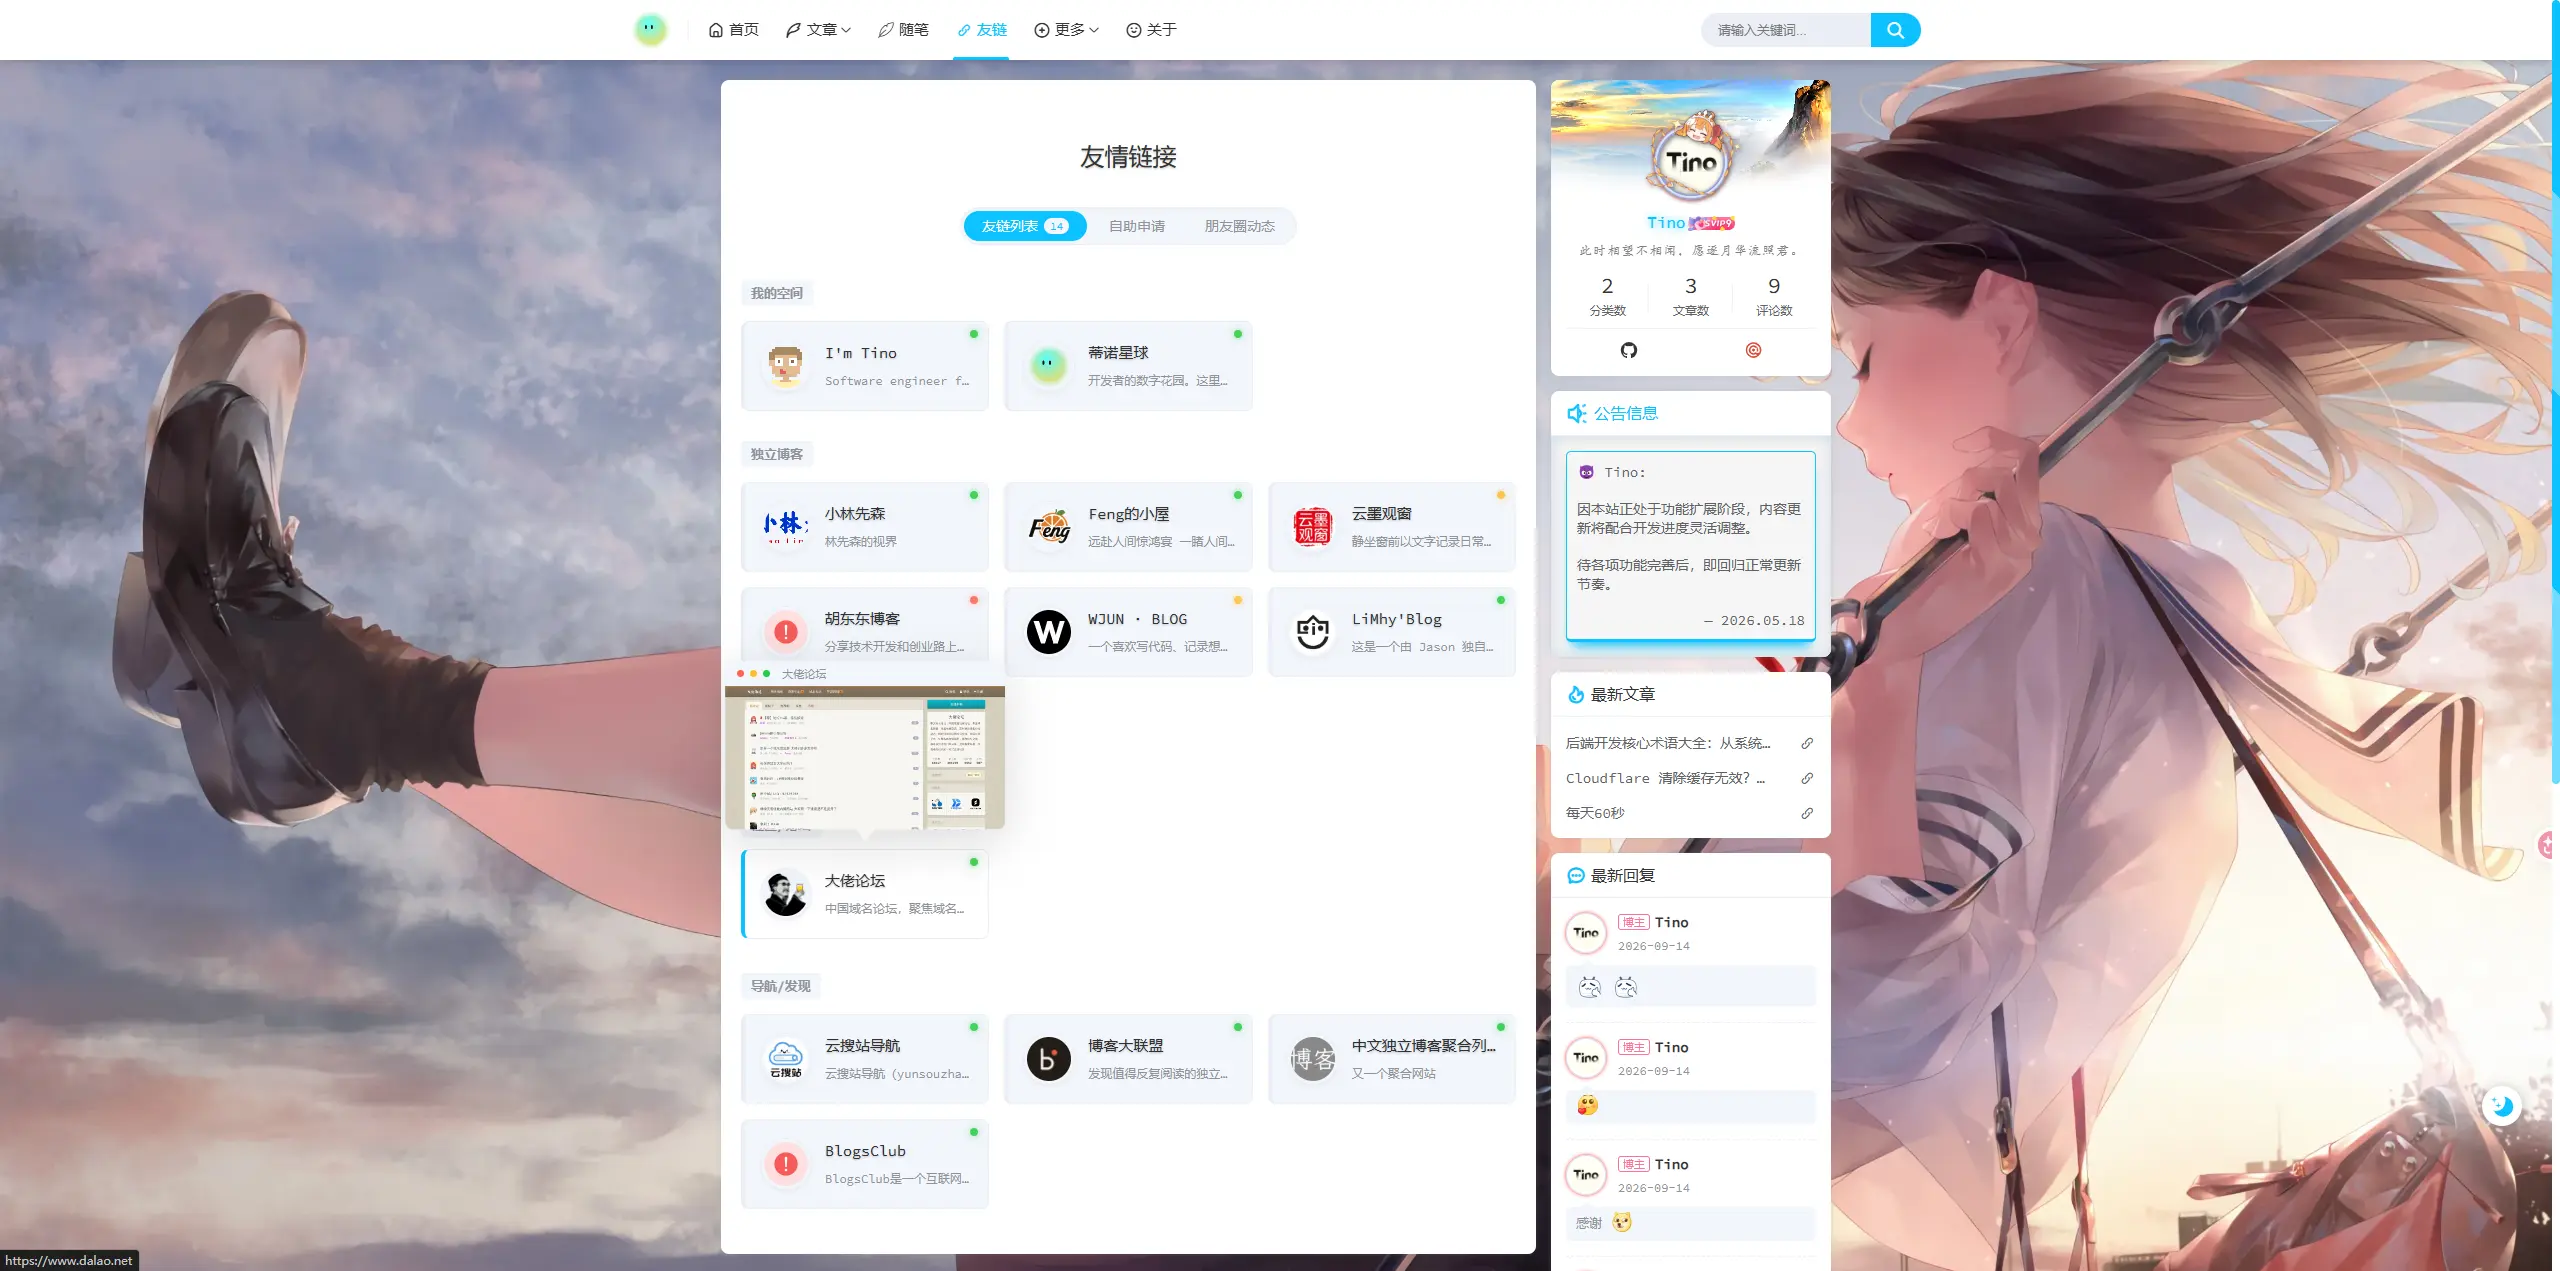The width and height of the screenshot is (2560, 1271).
Task: Click the site logo avatar in navbar
Action: click(x=650, y=29)
